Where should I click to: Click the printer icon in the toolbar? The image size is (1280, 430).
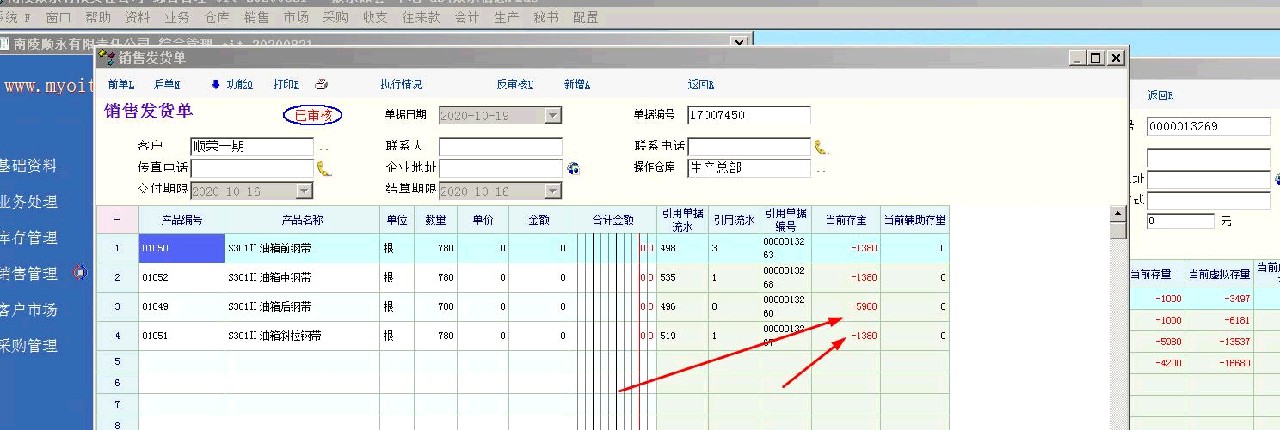(x=322, y=85)
